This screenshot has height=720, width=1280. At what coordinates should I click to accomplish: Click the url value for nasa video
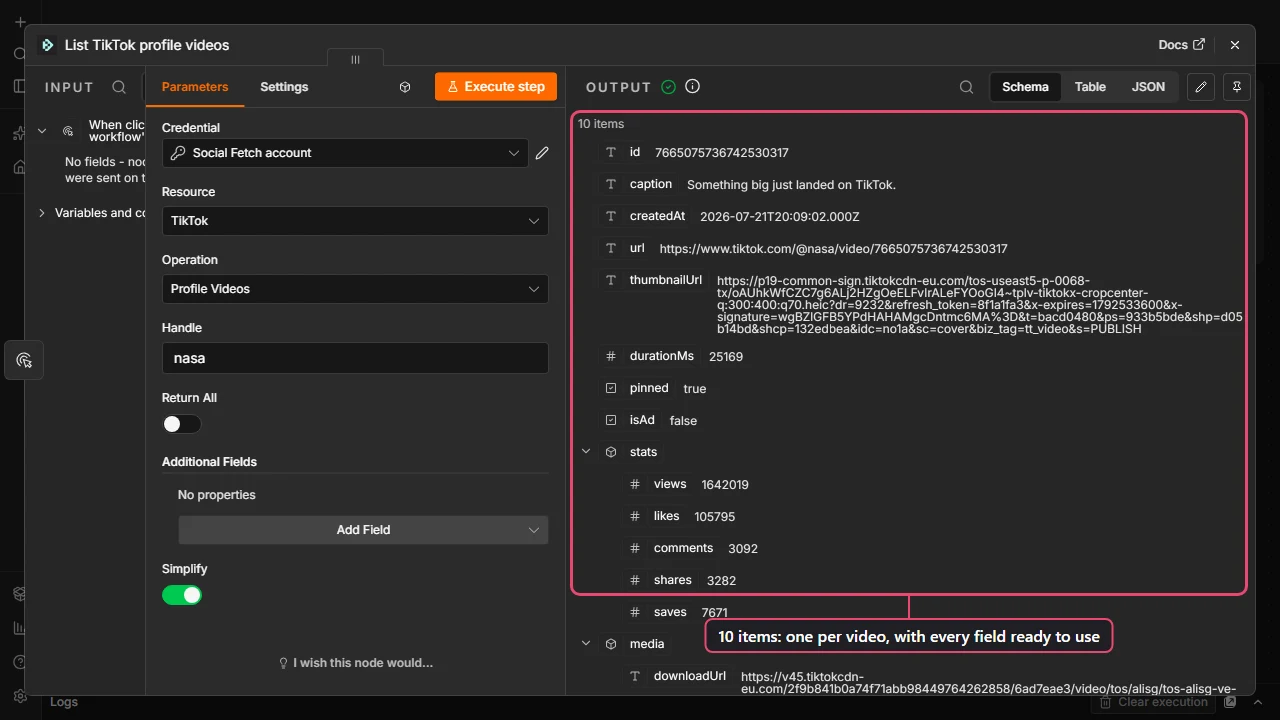pos(834,249)
